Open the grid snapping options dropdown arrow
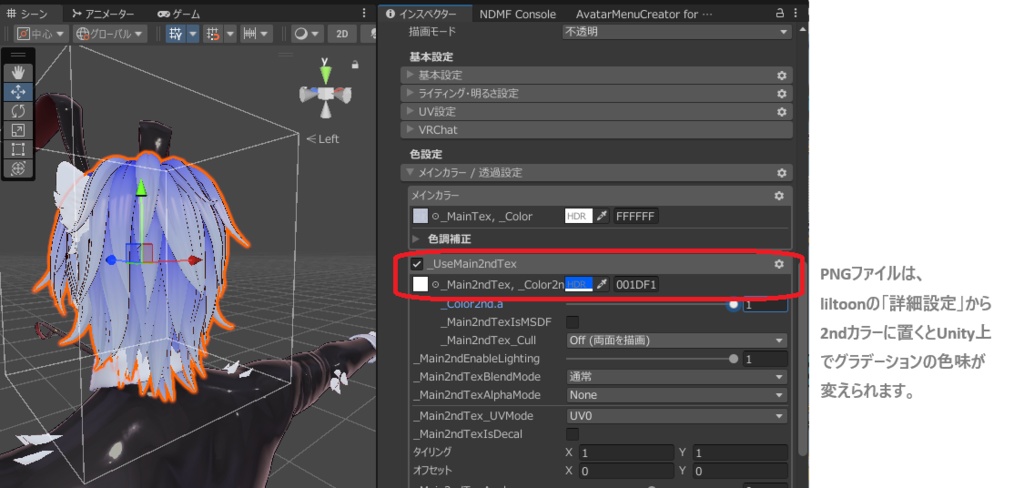Image resolution: width=1024 pixels, height=488 pixels. coord(230,34)
